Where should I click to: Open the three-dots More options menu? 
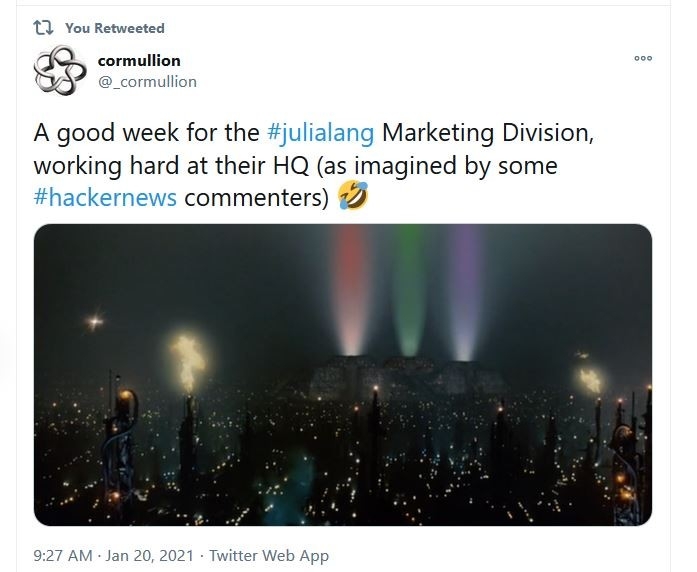(x=643, y=58)
